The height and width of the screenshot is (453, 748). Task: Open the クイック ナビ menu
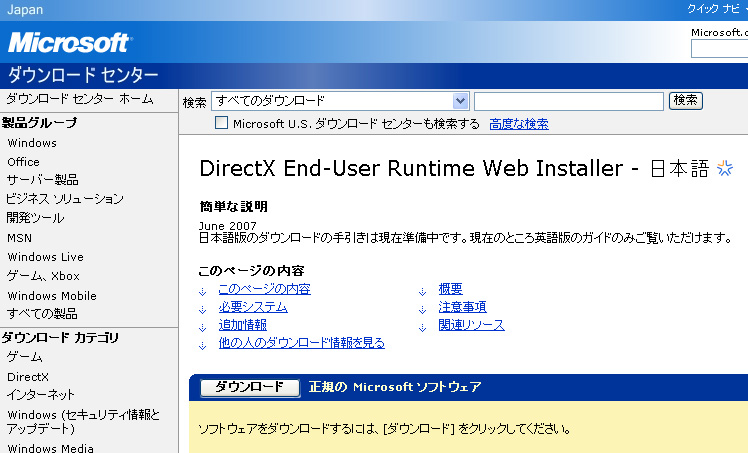tap(716, 9)
